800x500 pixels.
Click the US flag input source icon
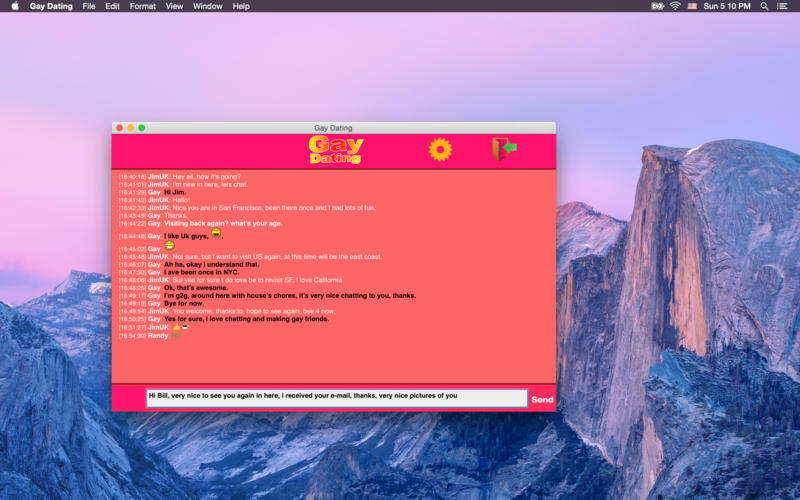coord(692,6)
